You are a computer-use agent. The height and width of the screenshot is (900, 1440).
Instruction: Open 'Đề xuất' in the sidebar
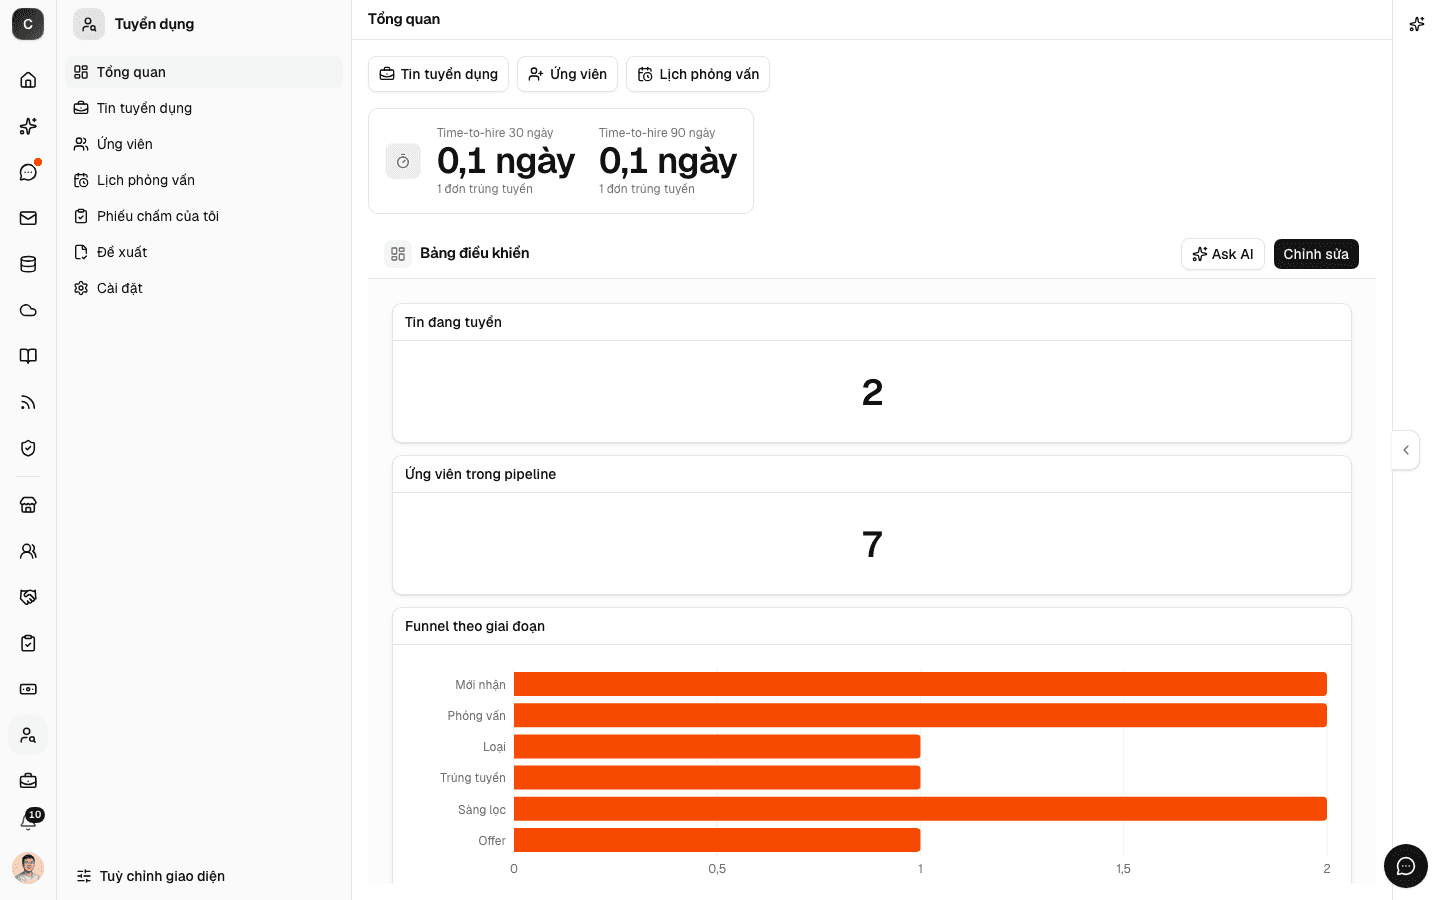coord(204,252)
